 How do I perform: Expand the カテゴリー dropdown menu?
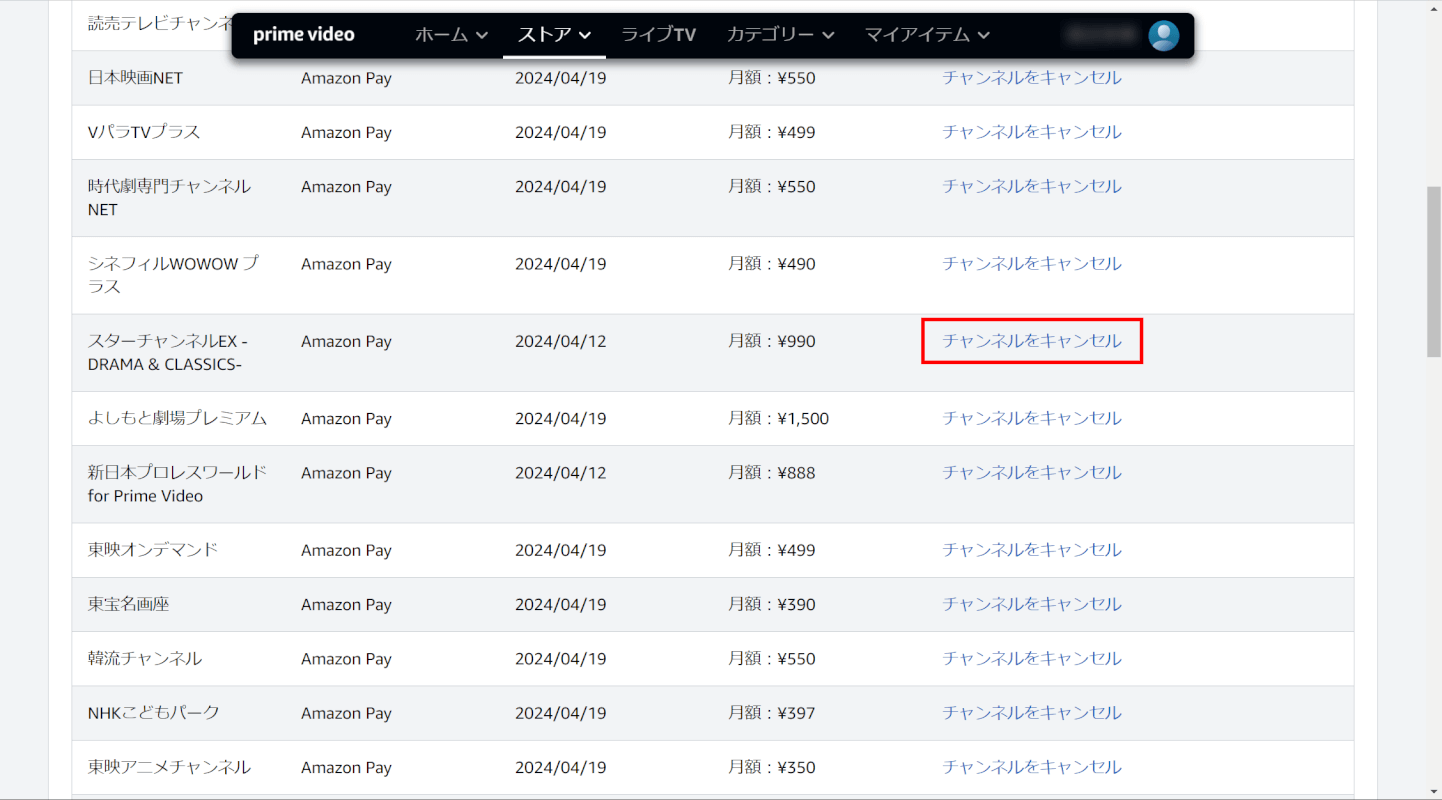(780, 35)
